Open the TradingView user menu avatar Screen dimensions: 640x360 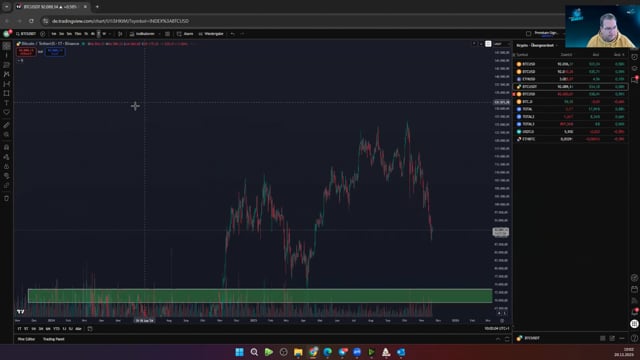(7, 34)
